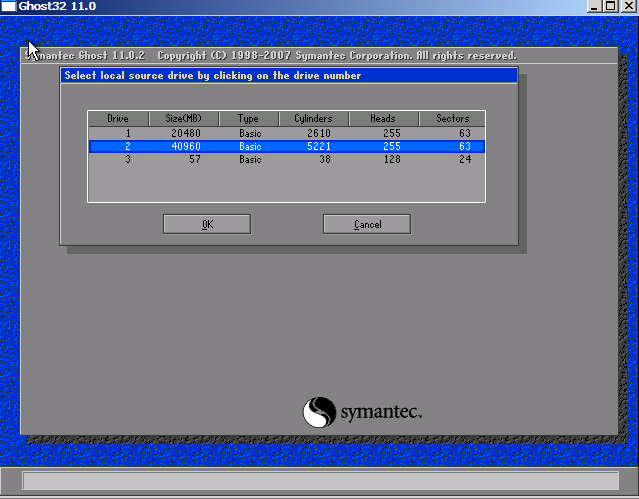Click Basic type in drive 1 row
639x499 pixels.
(x=250, y=133)
